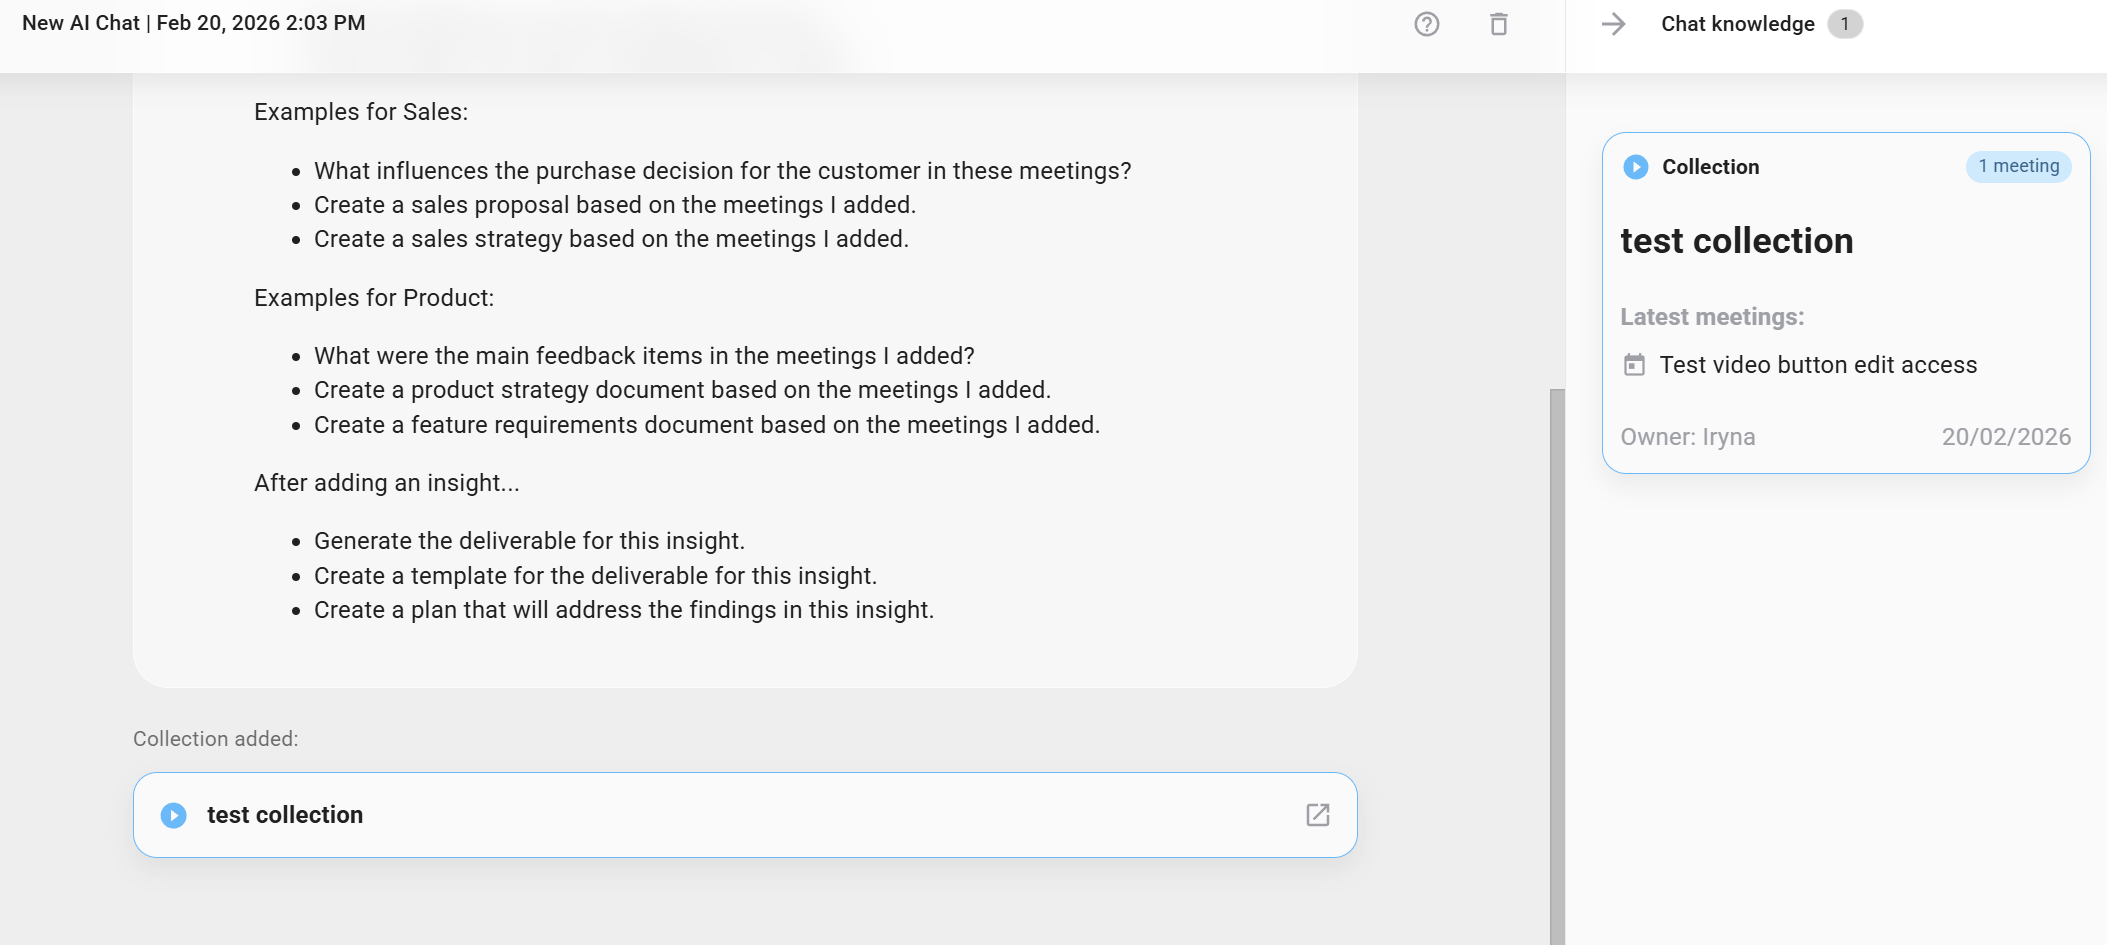Collapse the Chat knowledge panel with the arrow
Viewport: 2107px width, 945px height.
coord(1613,24)
